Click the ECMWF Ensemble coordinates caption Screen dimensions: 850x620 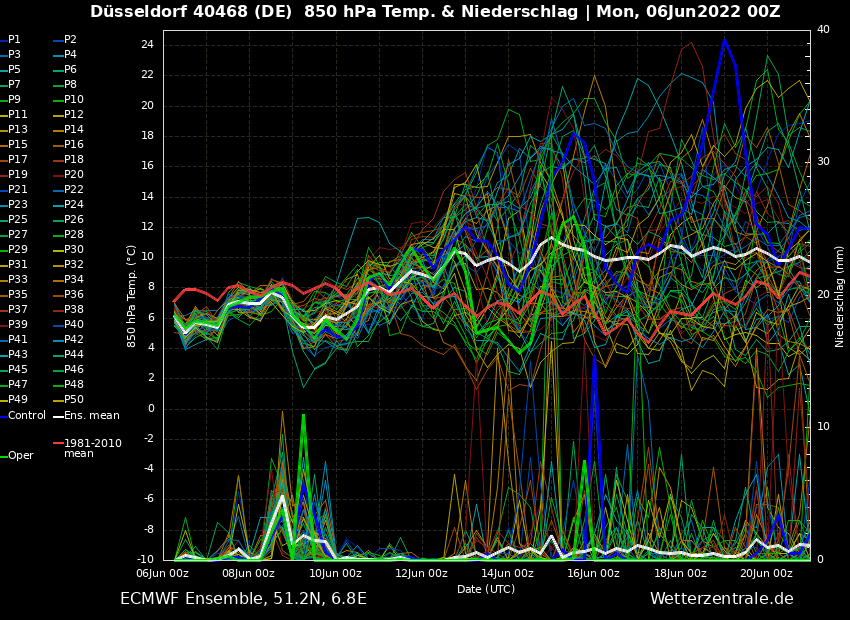point(243,599)
